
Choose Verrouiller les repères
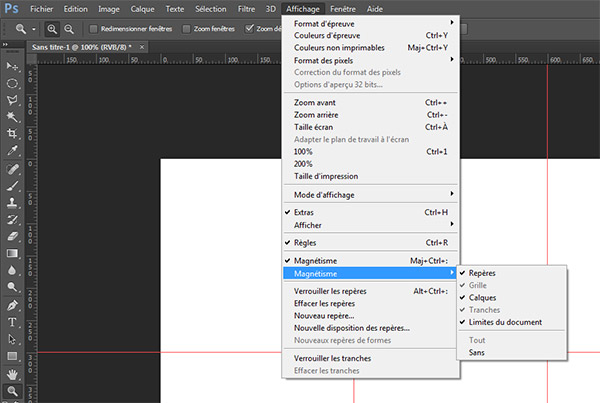click(x=371, y=291)
